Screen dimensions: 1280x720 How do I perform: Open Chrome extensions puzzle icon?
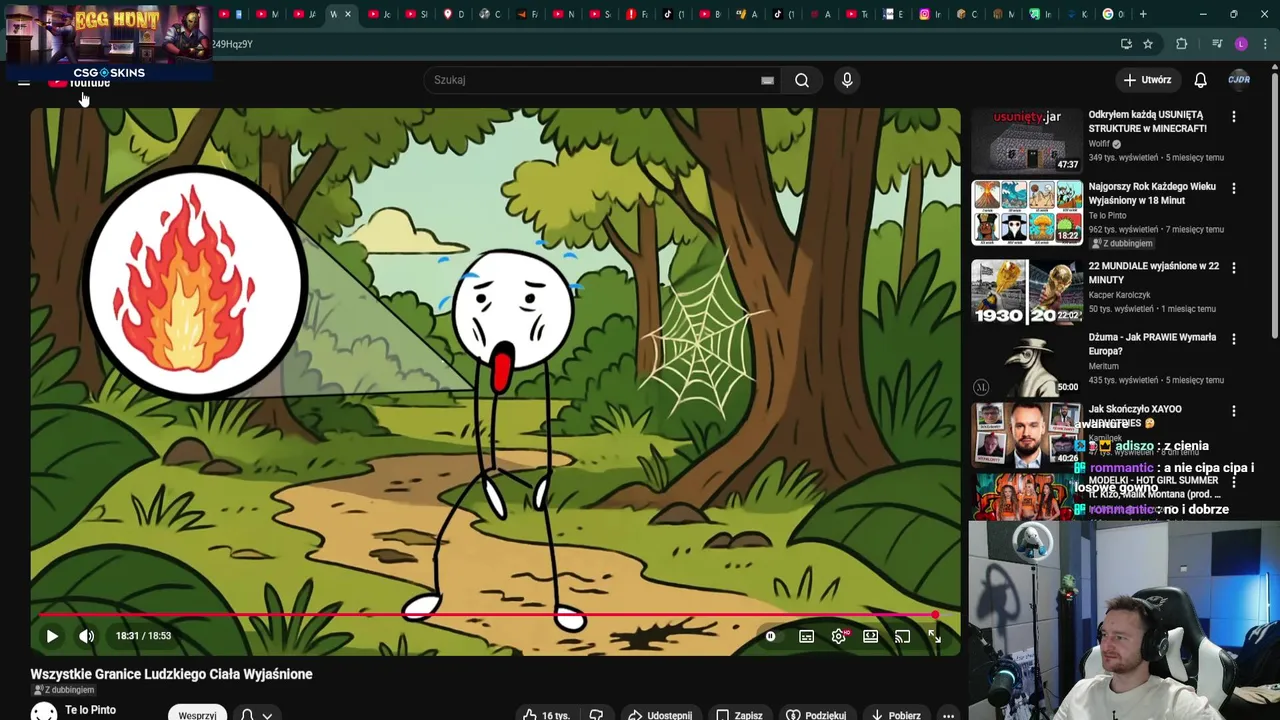point(1182,44)
